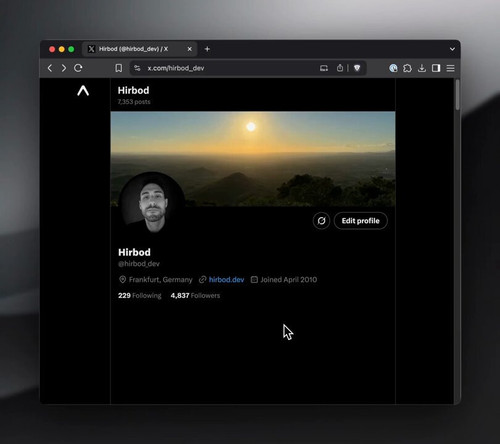Click the 7,353 posts count

click(x=134, y=102)
